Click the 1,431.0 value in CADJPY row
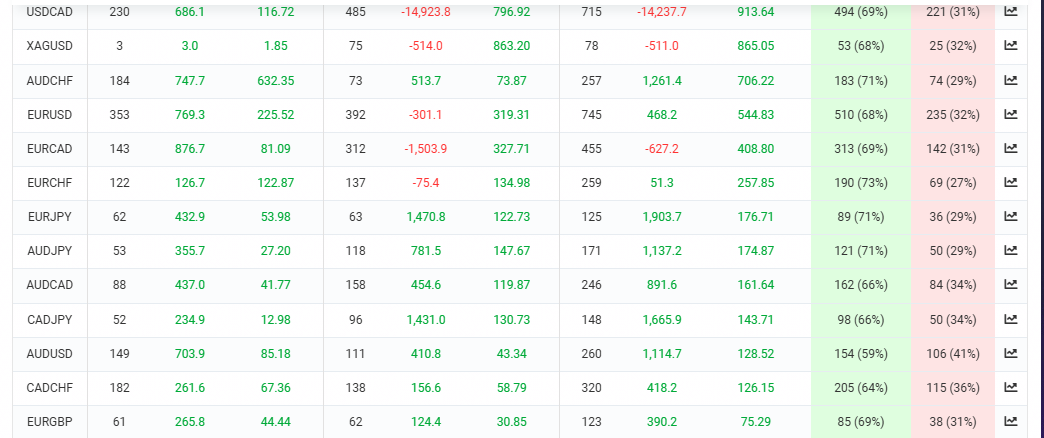Viewport: 1044px width, 438px height. [x=425, y=320]
